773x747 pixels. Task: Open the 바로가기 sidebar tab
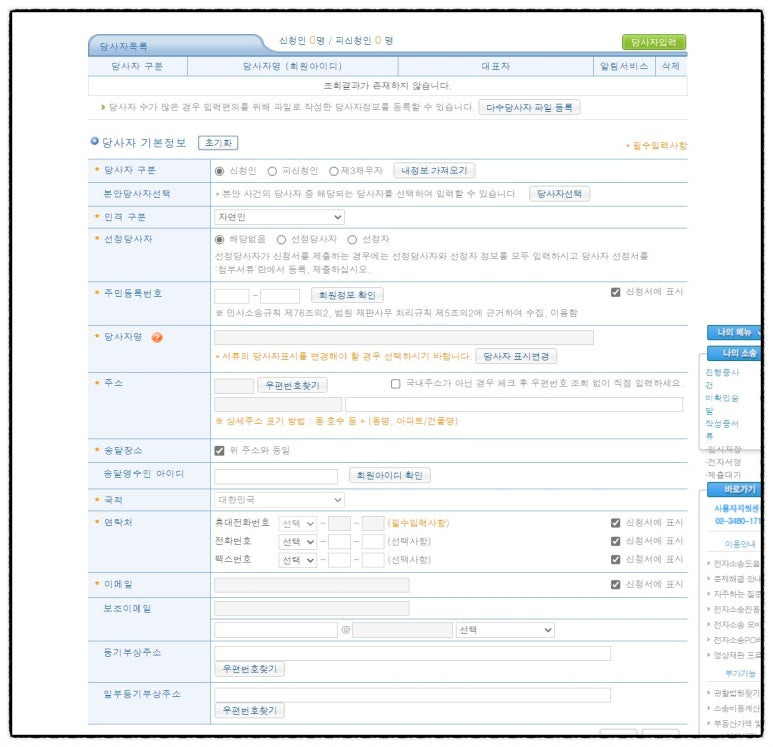click(x=736, y=489)
